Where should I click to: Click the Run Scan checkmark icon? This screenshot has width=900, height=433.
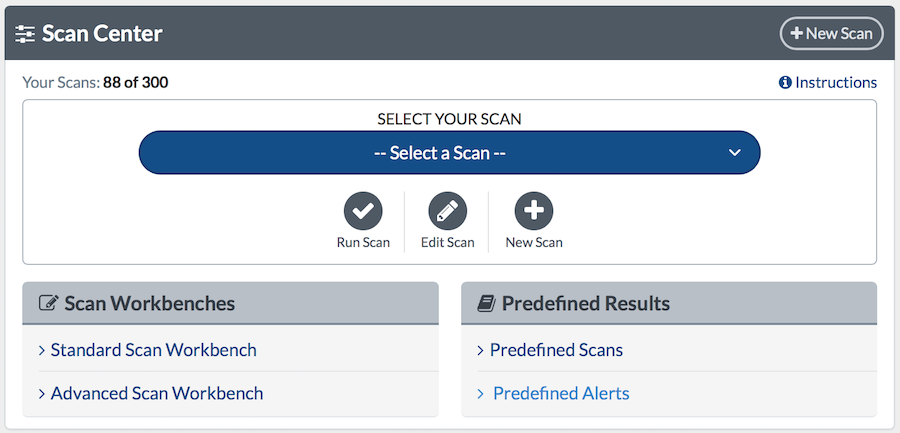(x=363, y=211)
